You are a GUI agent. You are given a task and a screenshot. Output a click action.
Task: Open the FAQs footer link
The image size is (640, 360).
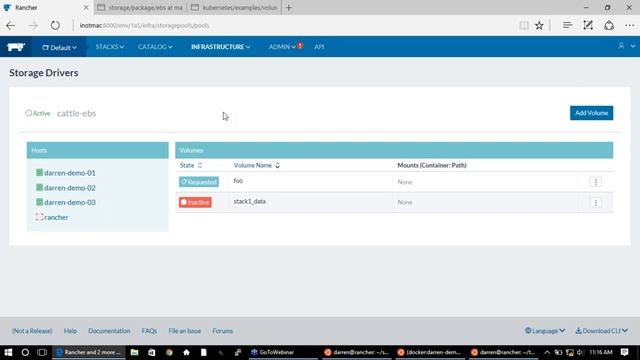(x=149, y=331)
